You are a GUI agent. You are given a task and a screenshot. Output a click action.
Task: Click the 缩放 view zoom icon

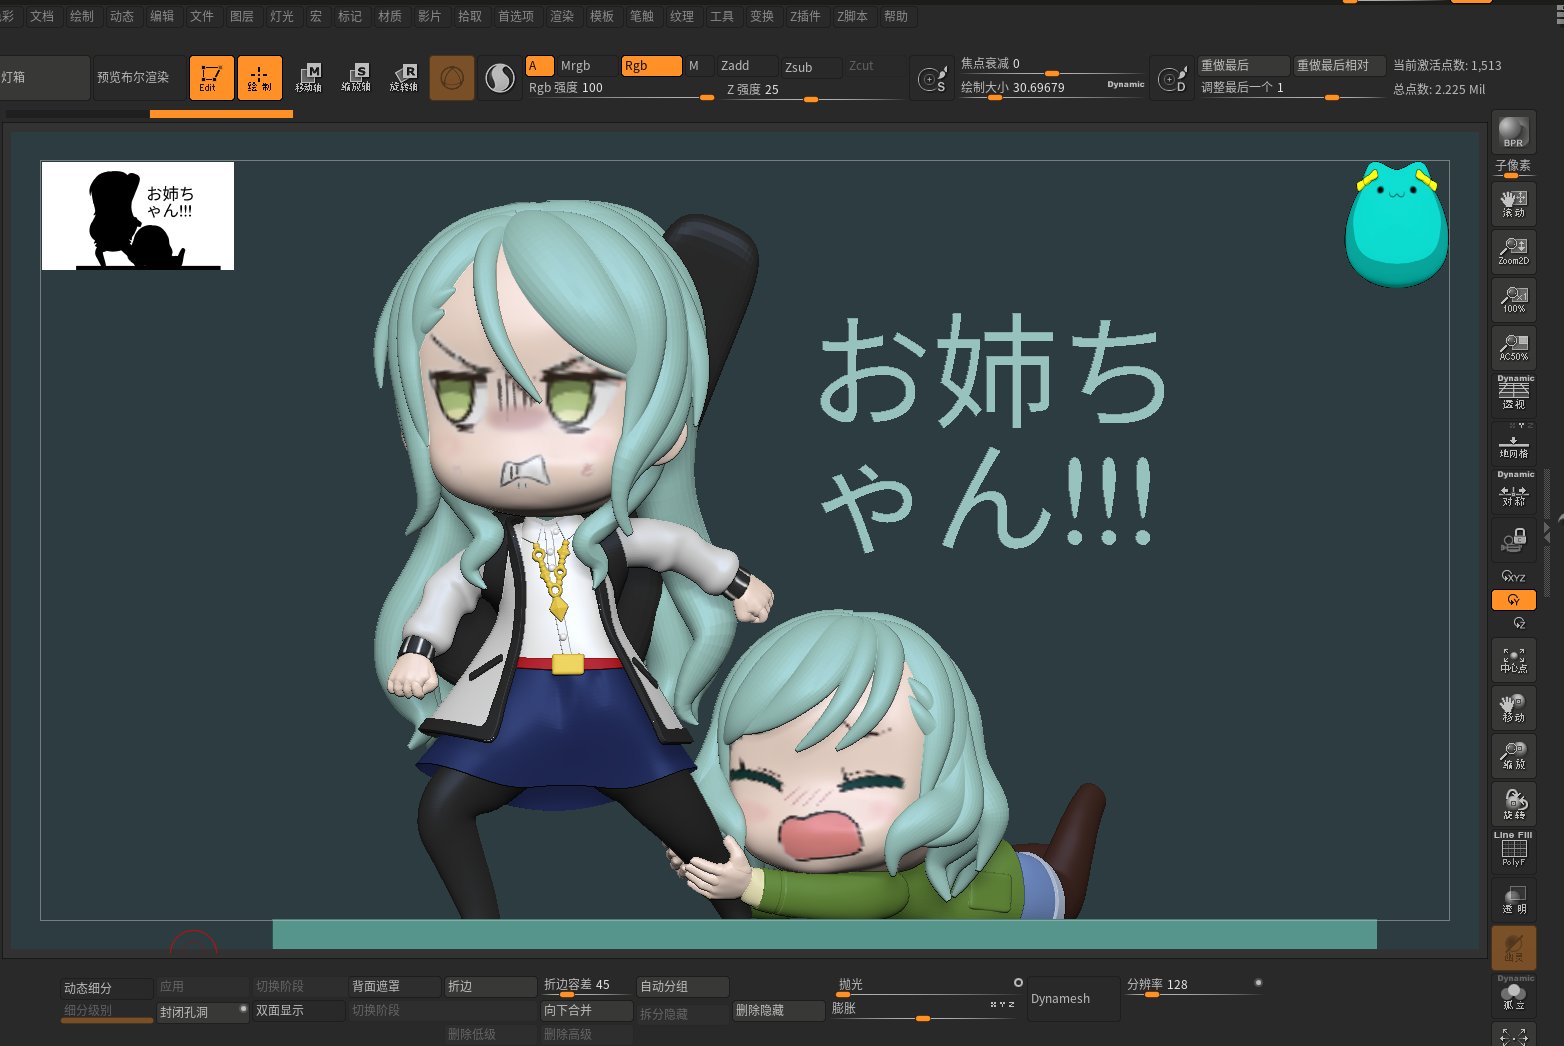pyautogui.click(x=1514, y=756)
